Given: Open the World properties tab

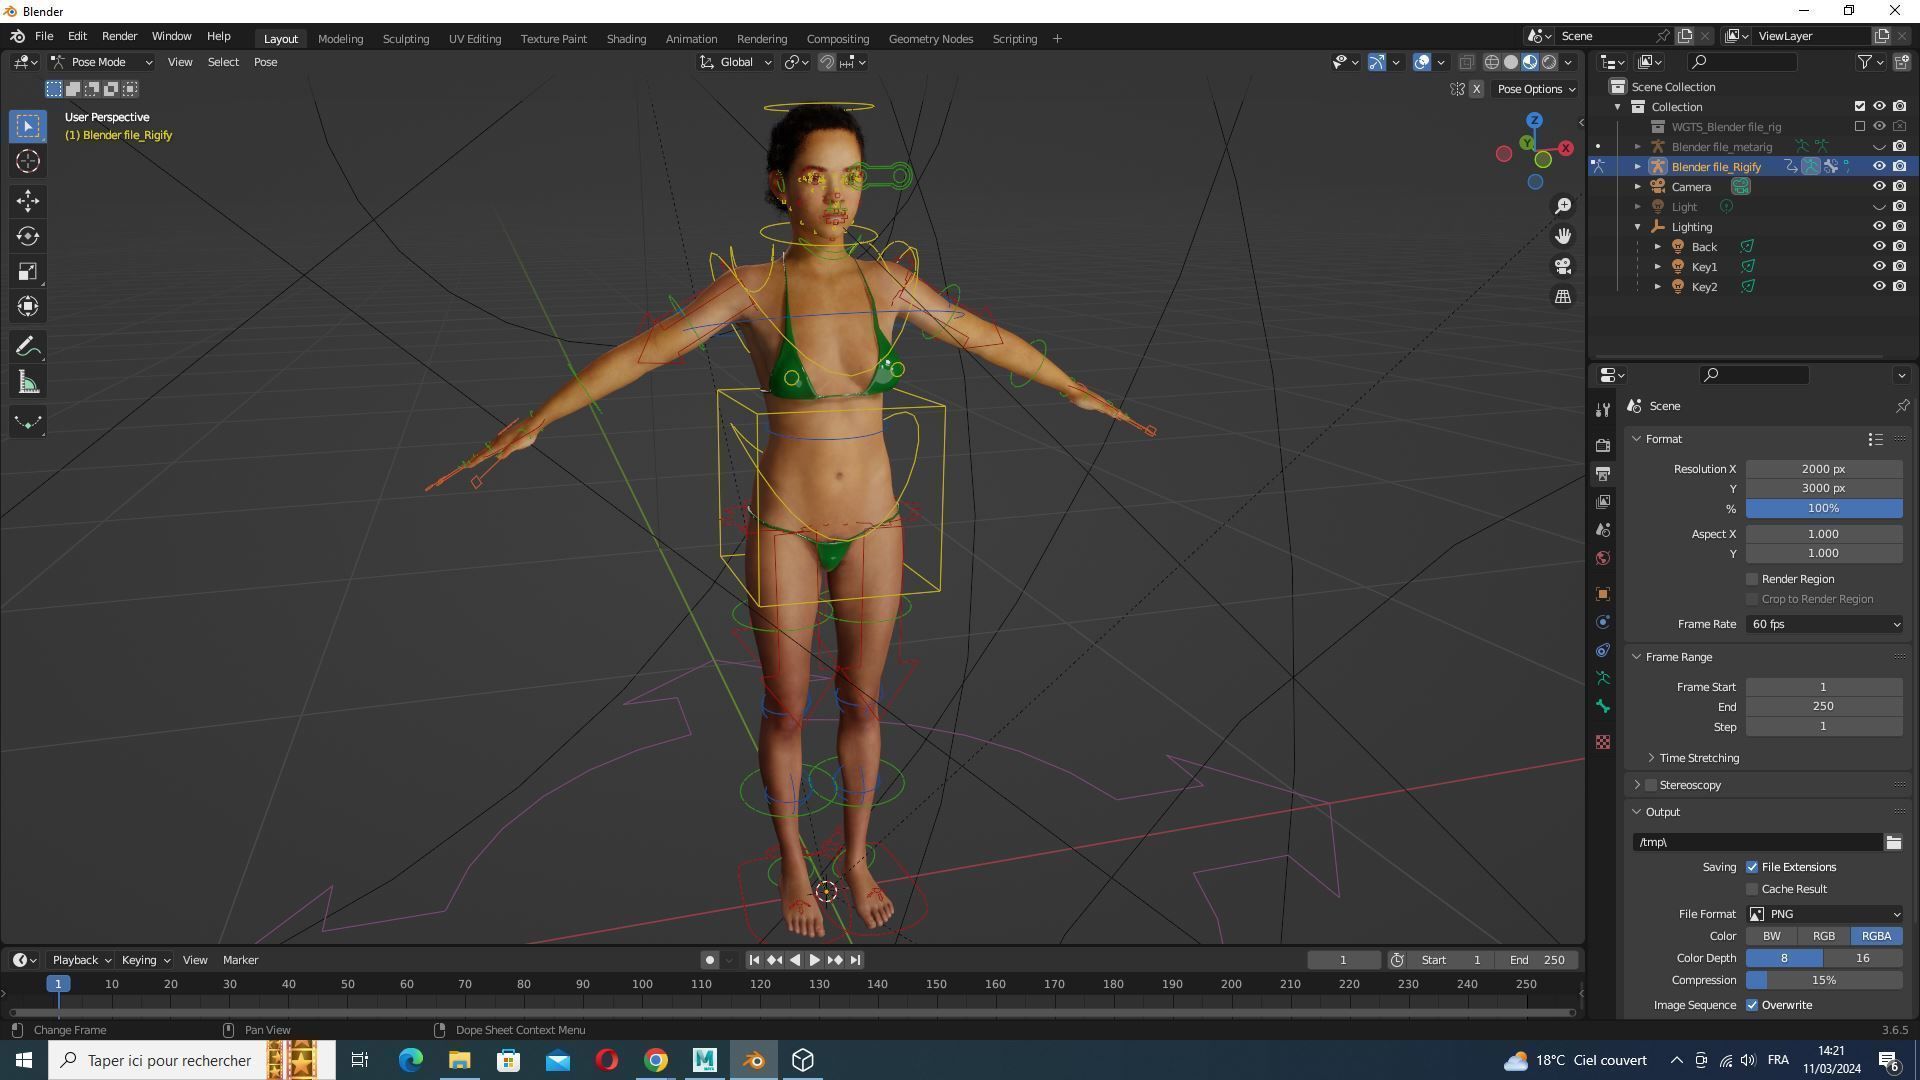Looking at the screenshot, I should click(x=1603, y=558).
